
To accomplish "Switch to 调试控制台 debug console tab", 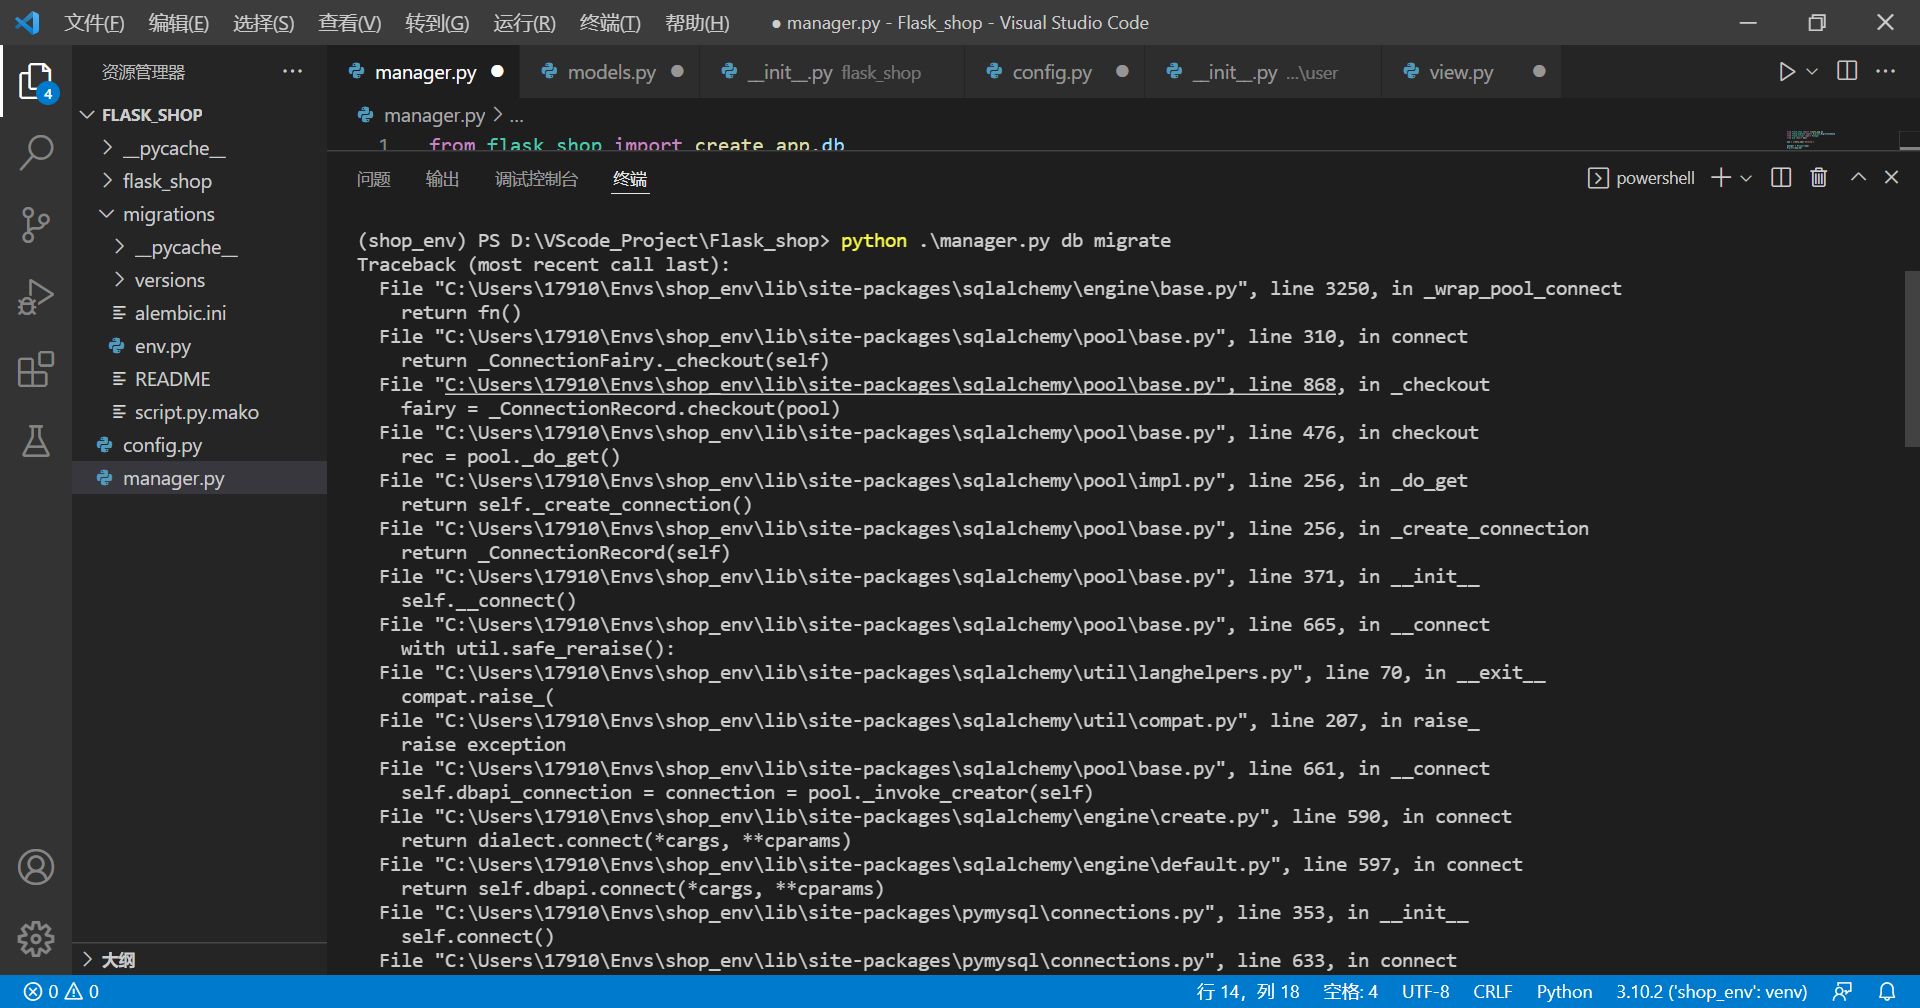I will (x=536, y=179).
